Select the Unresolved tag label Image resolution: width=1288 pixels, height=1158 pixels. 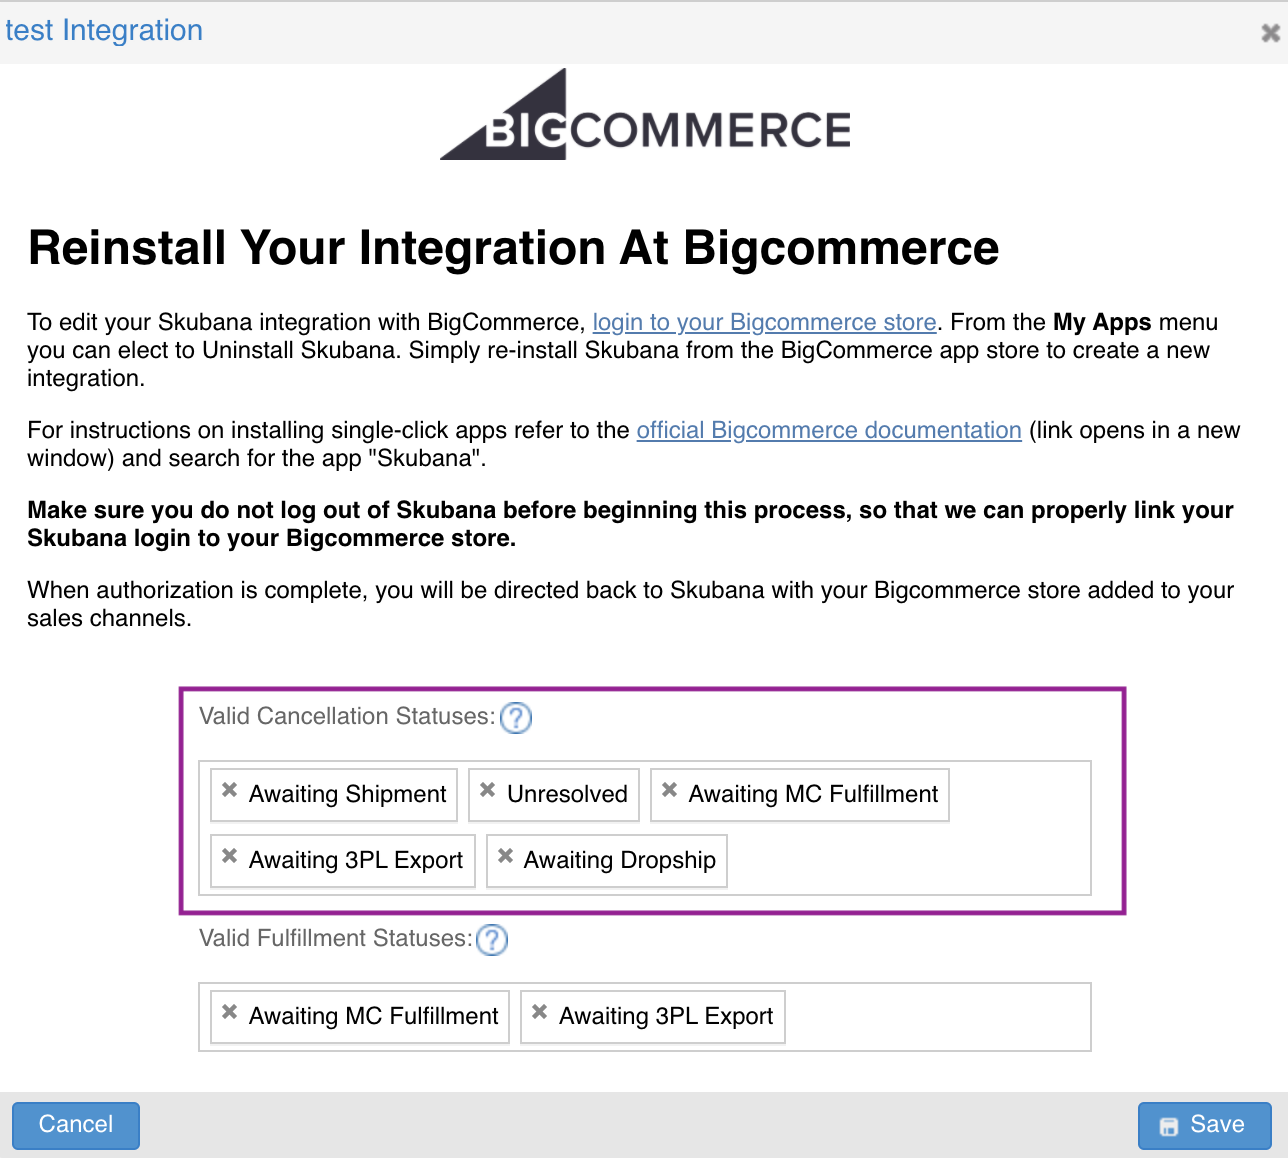click(567, 794)
